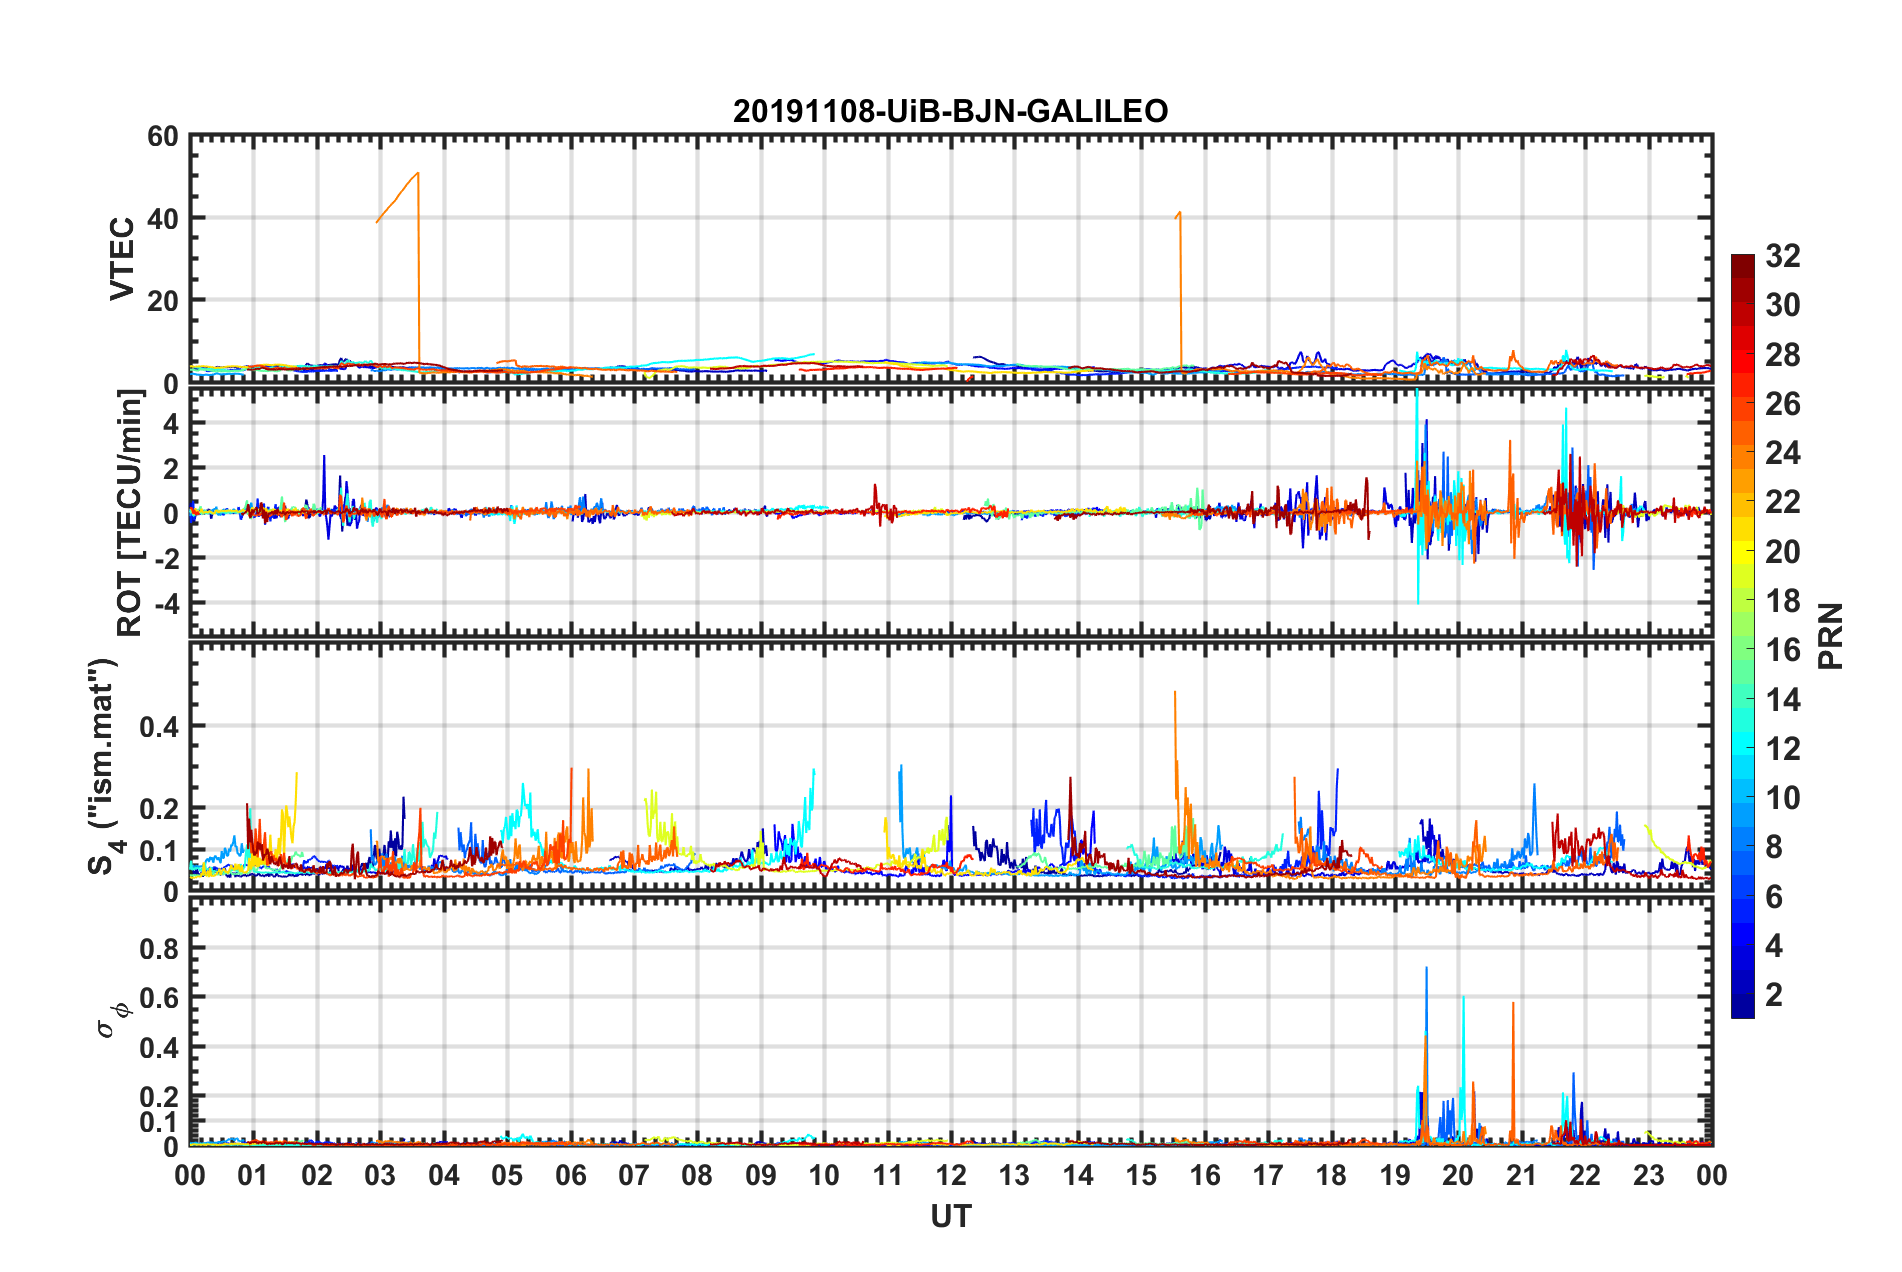Click colorbar tick label 10
The height and width of the screenshot is (1272, 1902).
pos(1782,797)
